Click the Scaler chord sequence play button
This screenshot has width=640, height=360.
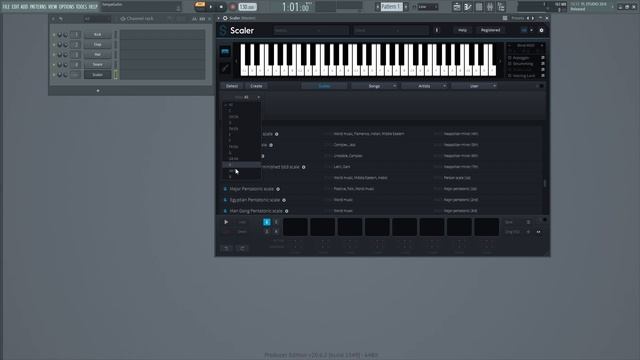(x=226, y=222)
